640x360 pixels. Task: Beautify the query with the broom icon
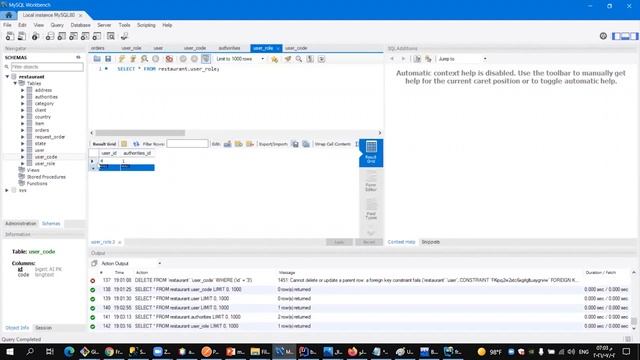(x=288, y=59)
